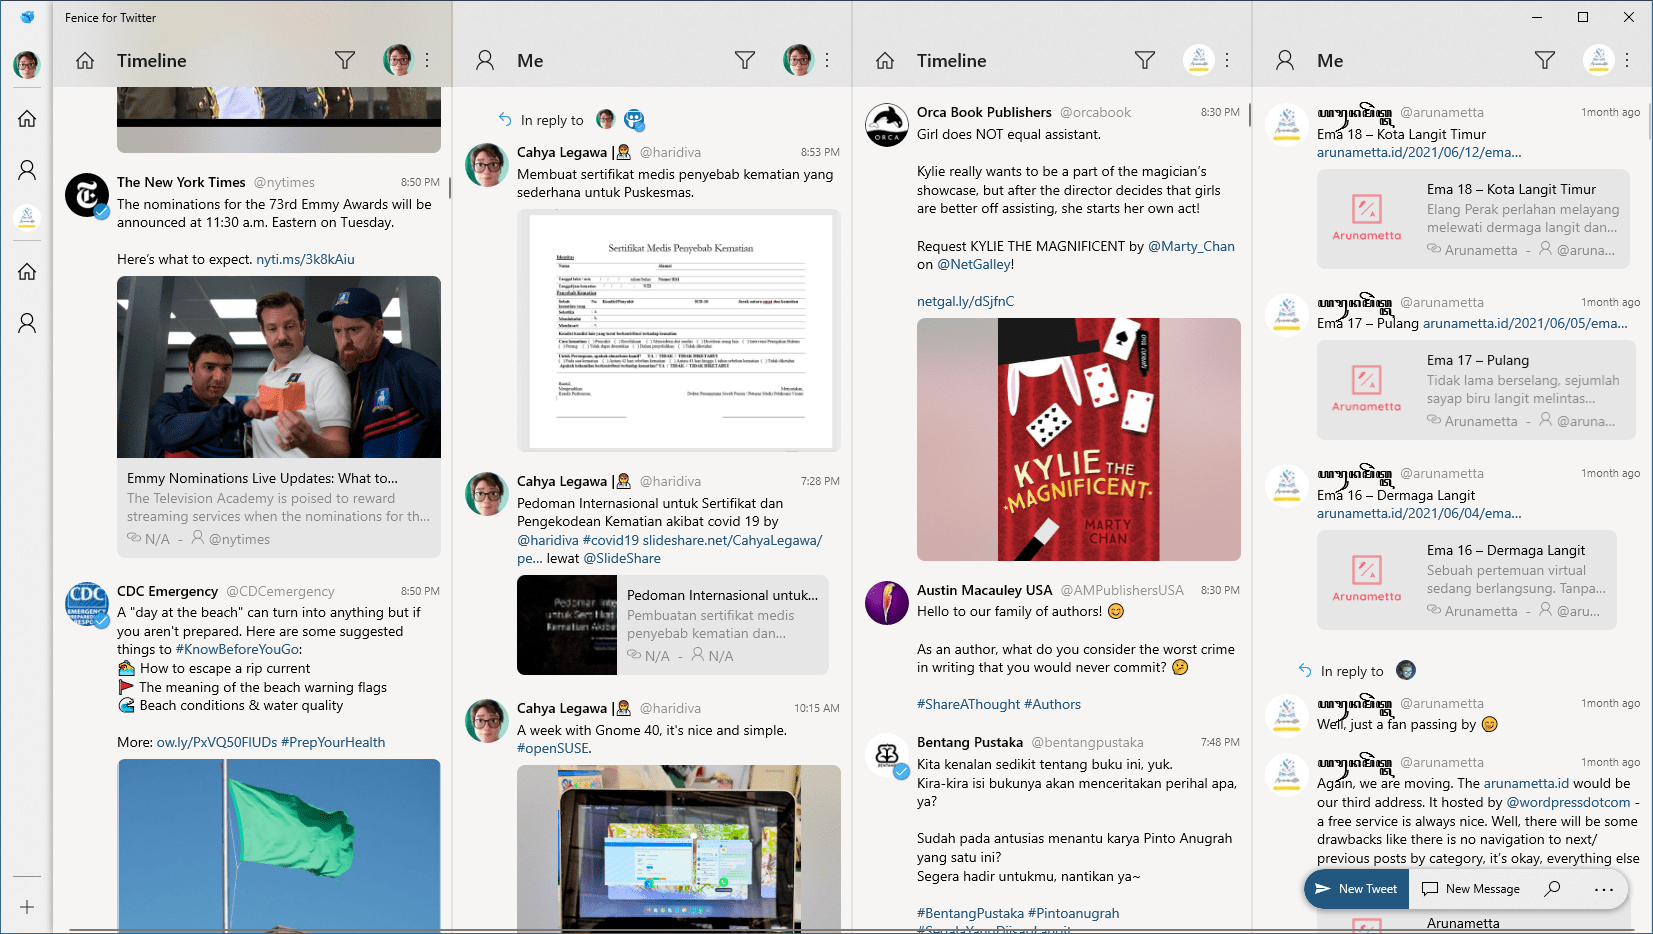Open arunametta.id link in Ema 16 tweet
The width and height of the screenshot is (1653, 934).
(x=1419, y=513)
